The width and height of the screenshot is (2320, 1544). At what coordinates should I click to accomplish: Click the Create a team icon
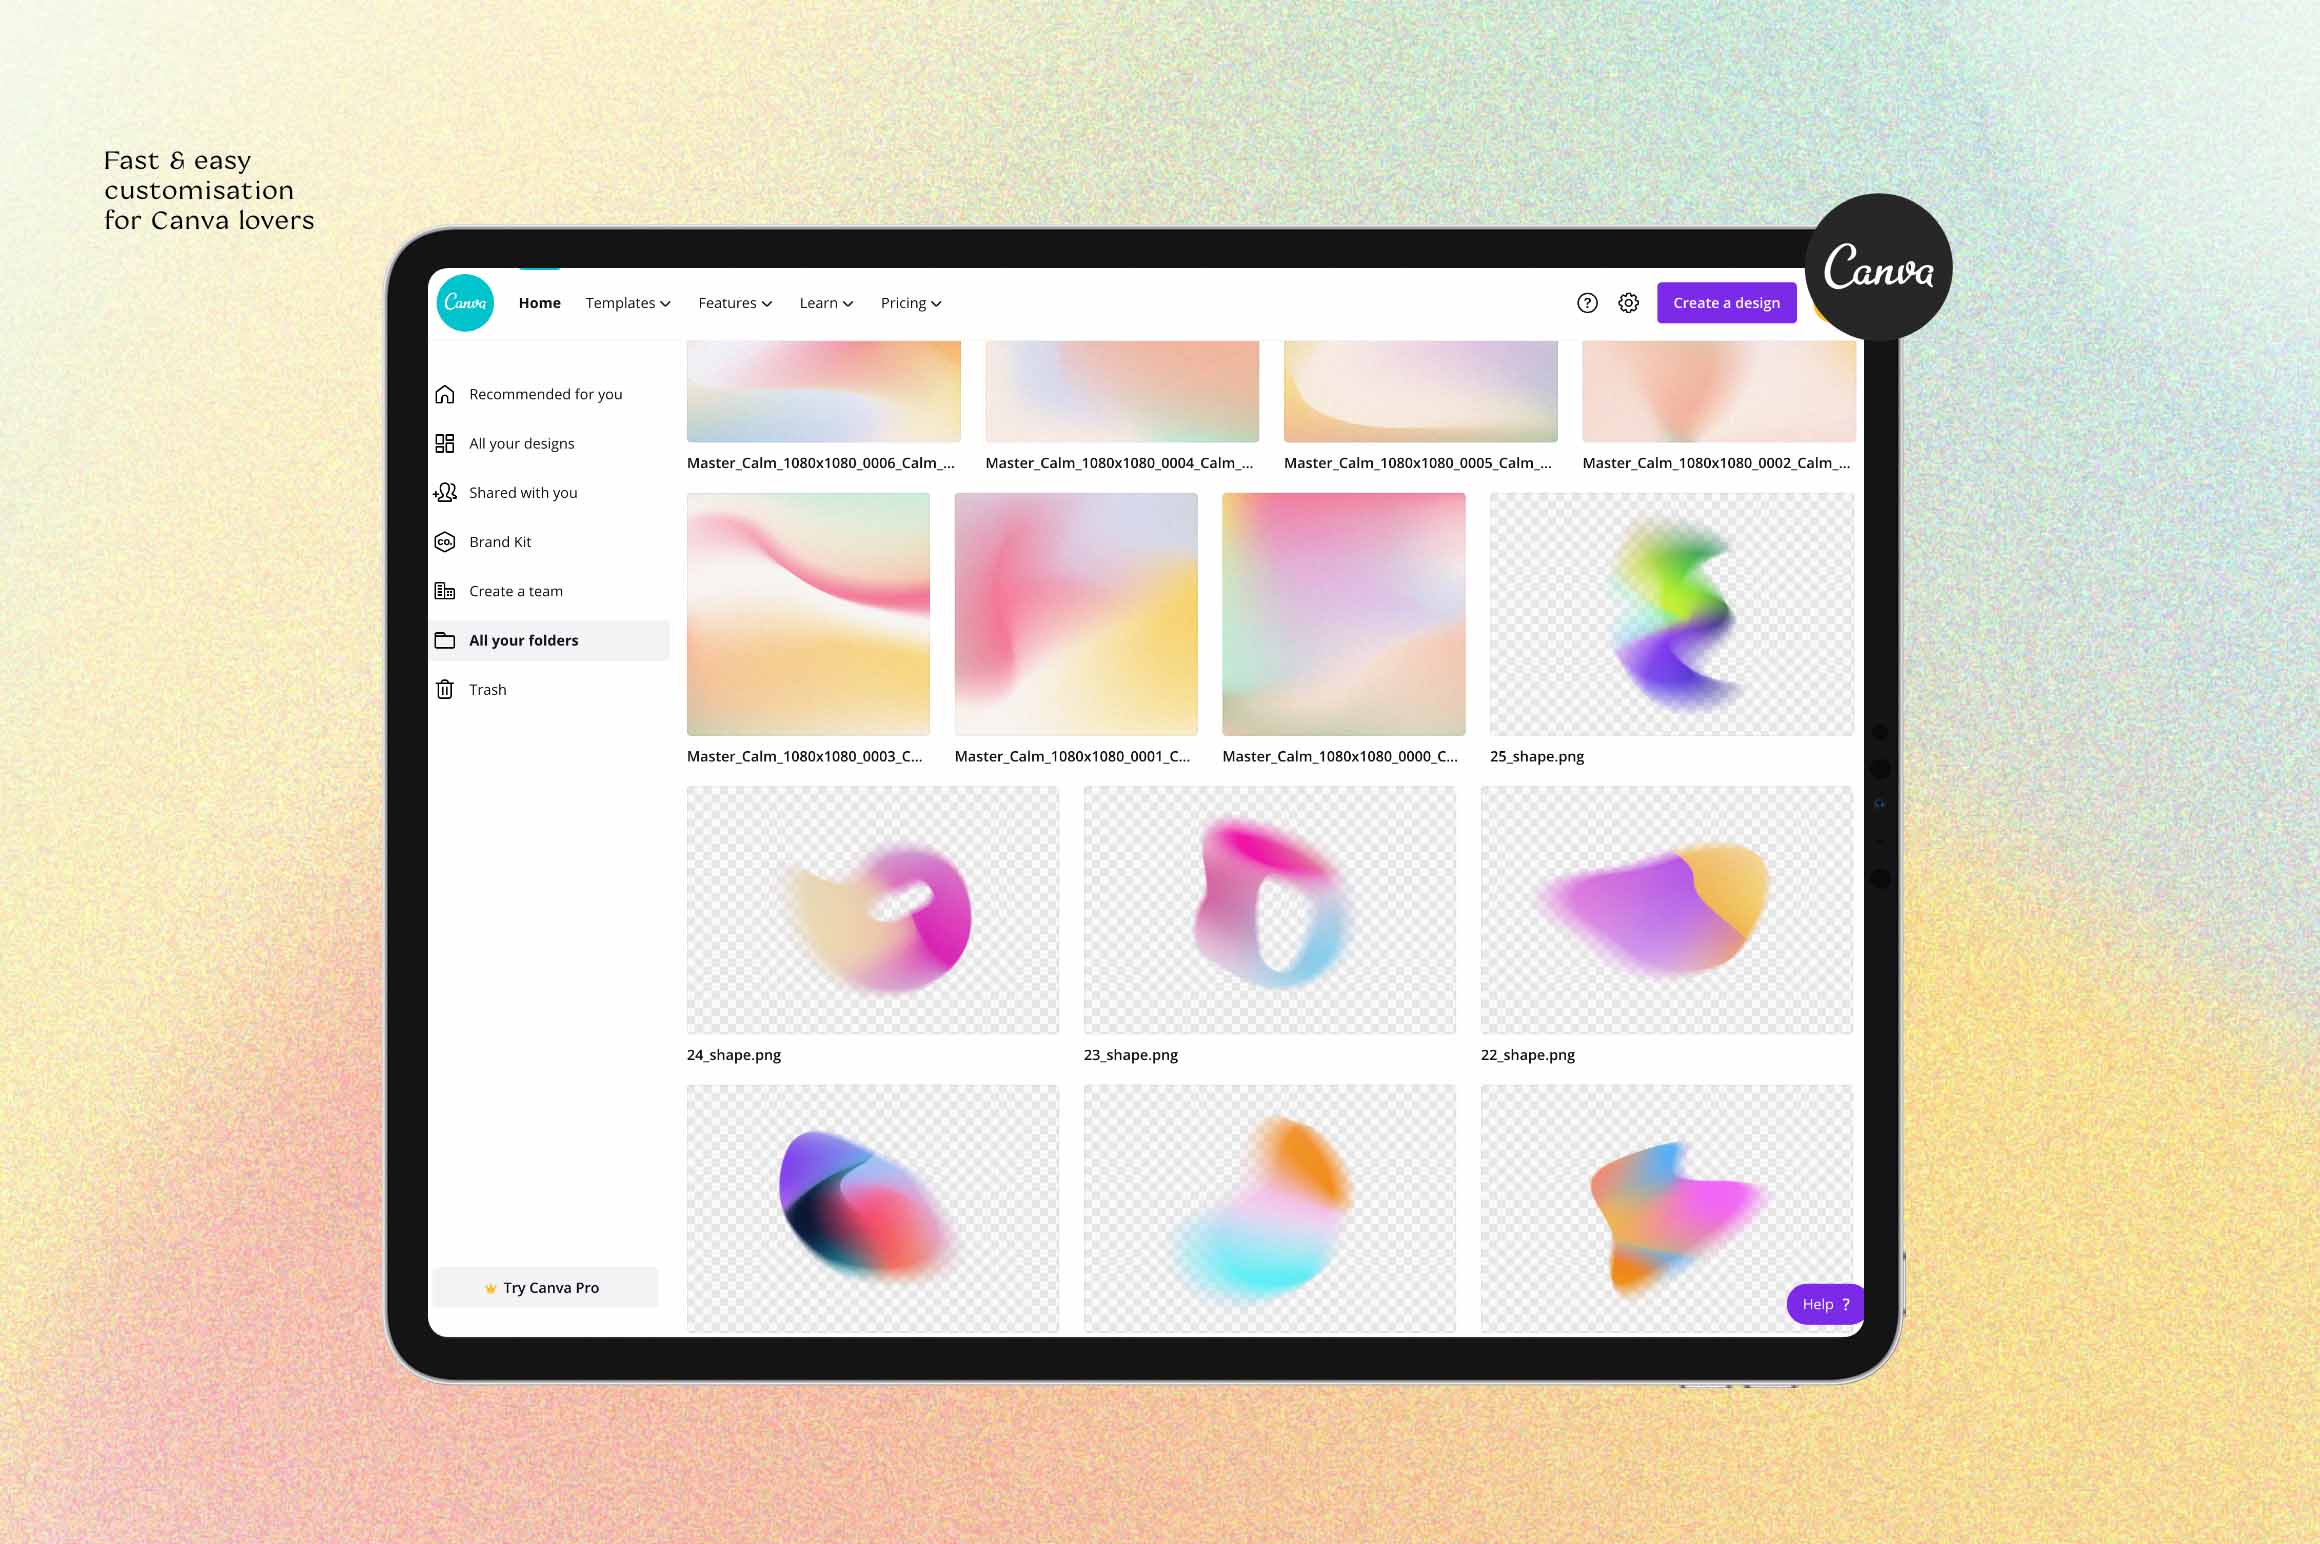pyautogui.click(x=446, y=589)
